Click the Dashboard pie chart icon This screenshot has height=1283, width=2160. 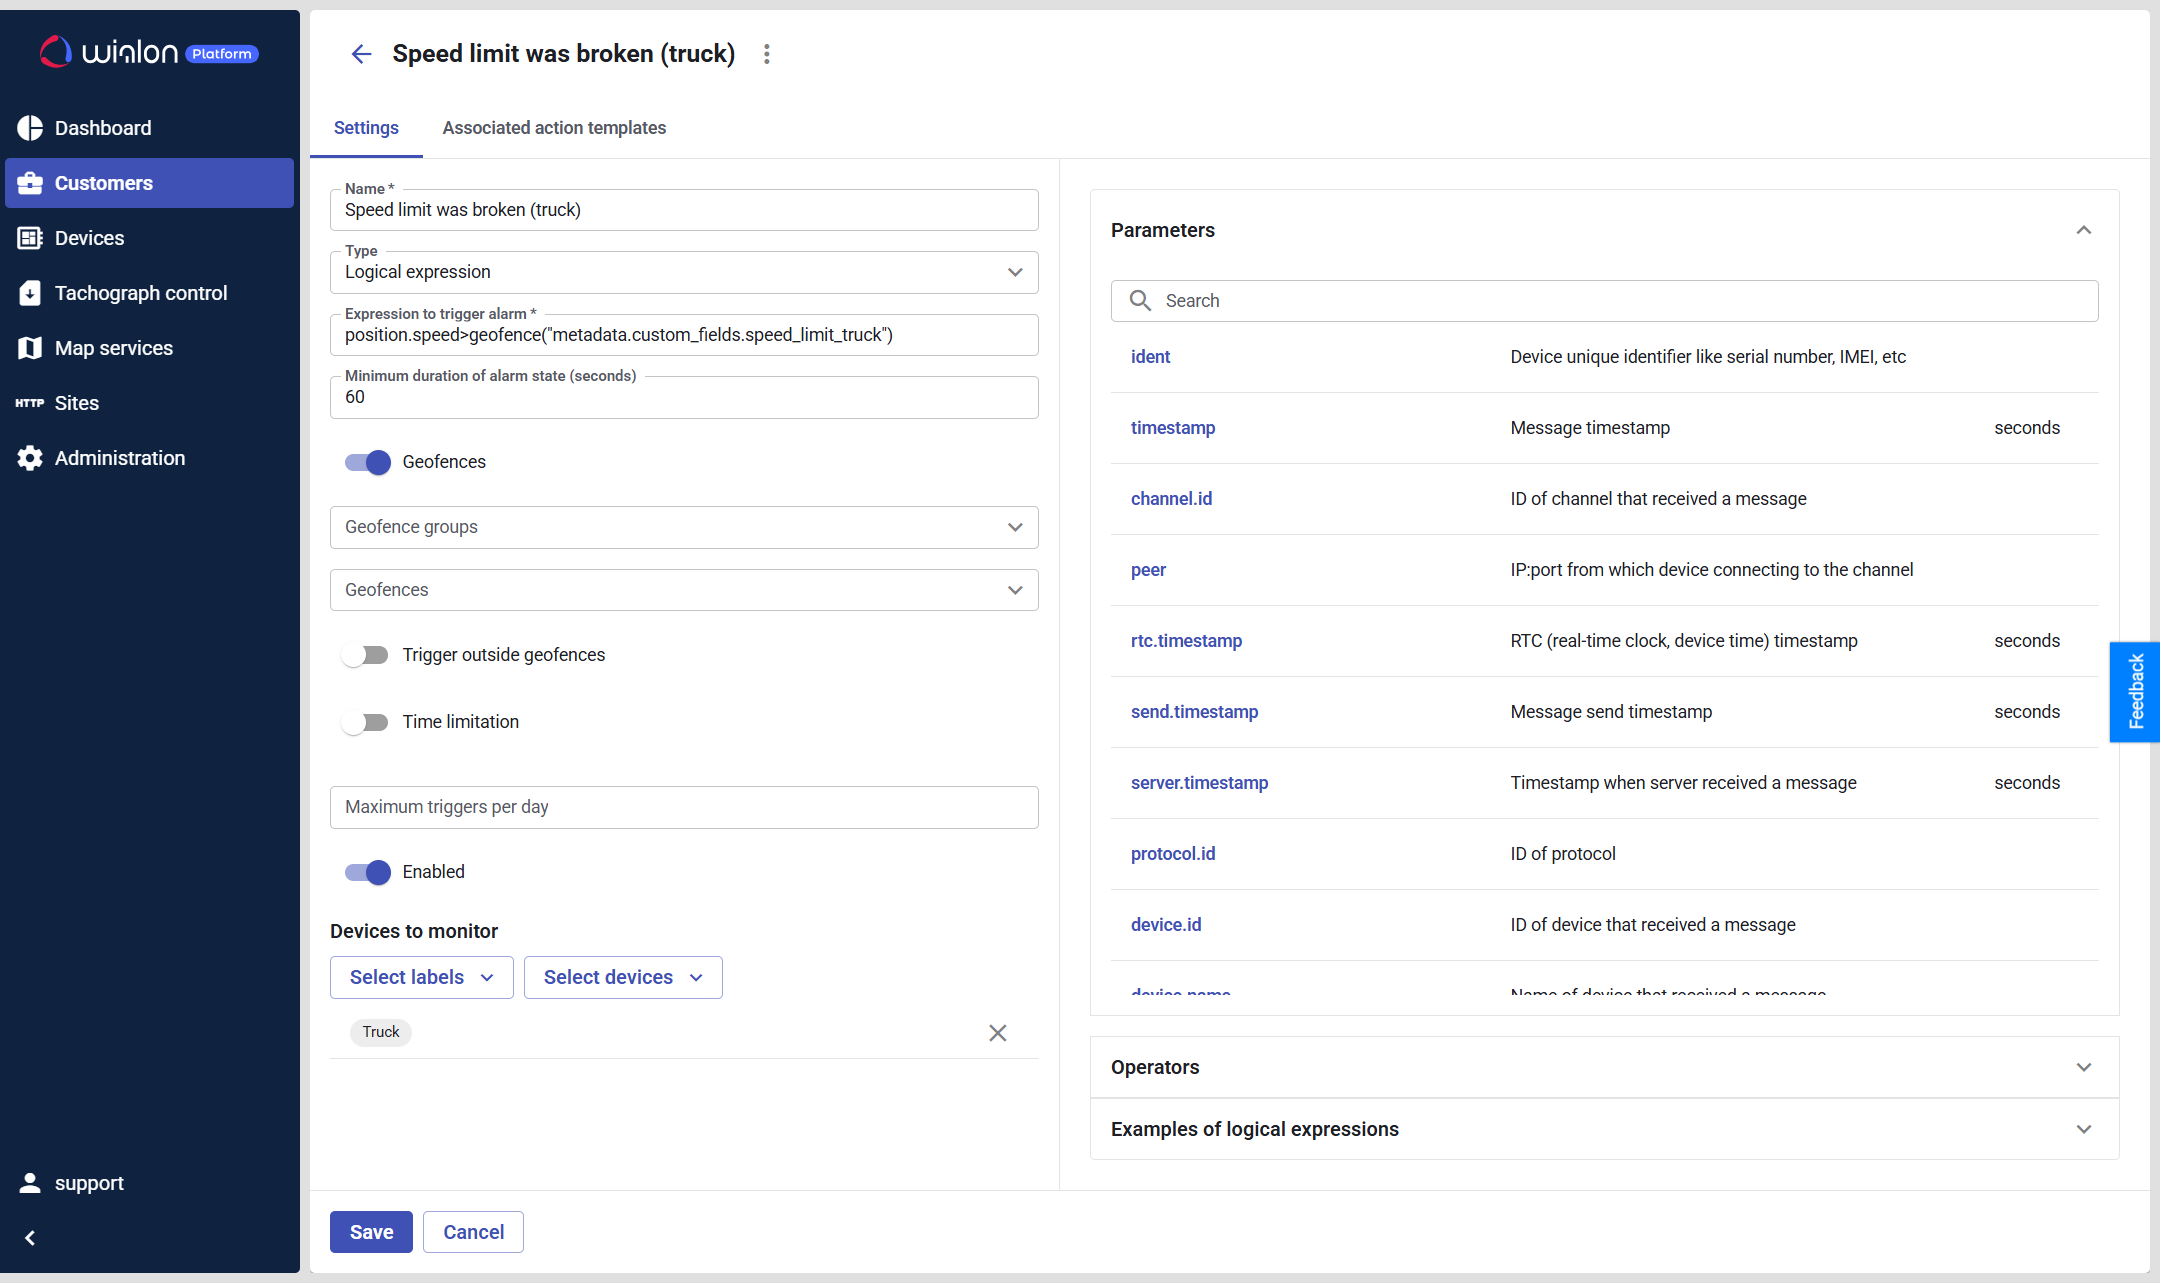(x=30, y=128)
